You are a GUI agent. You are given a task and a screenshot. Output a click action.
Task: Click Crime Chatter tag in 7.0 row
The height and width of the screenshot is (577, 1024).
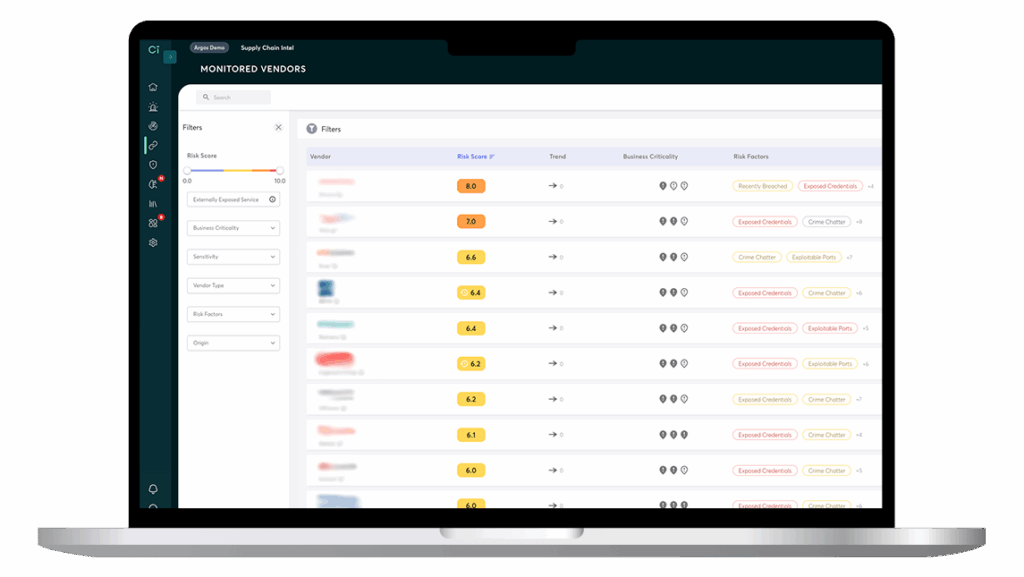pos(827,222)
